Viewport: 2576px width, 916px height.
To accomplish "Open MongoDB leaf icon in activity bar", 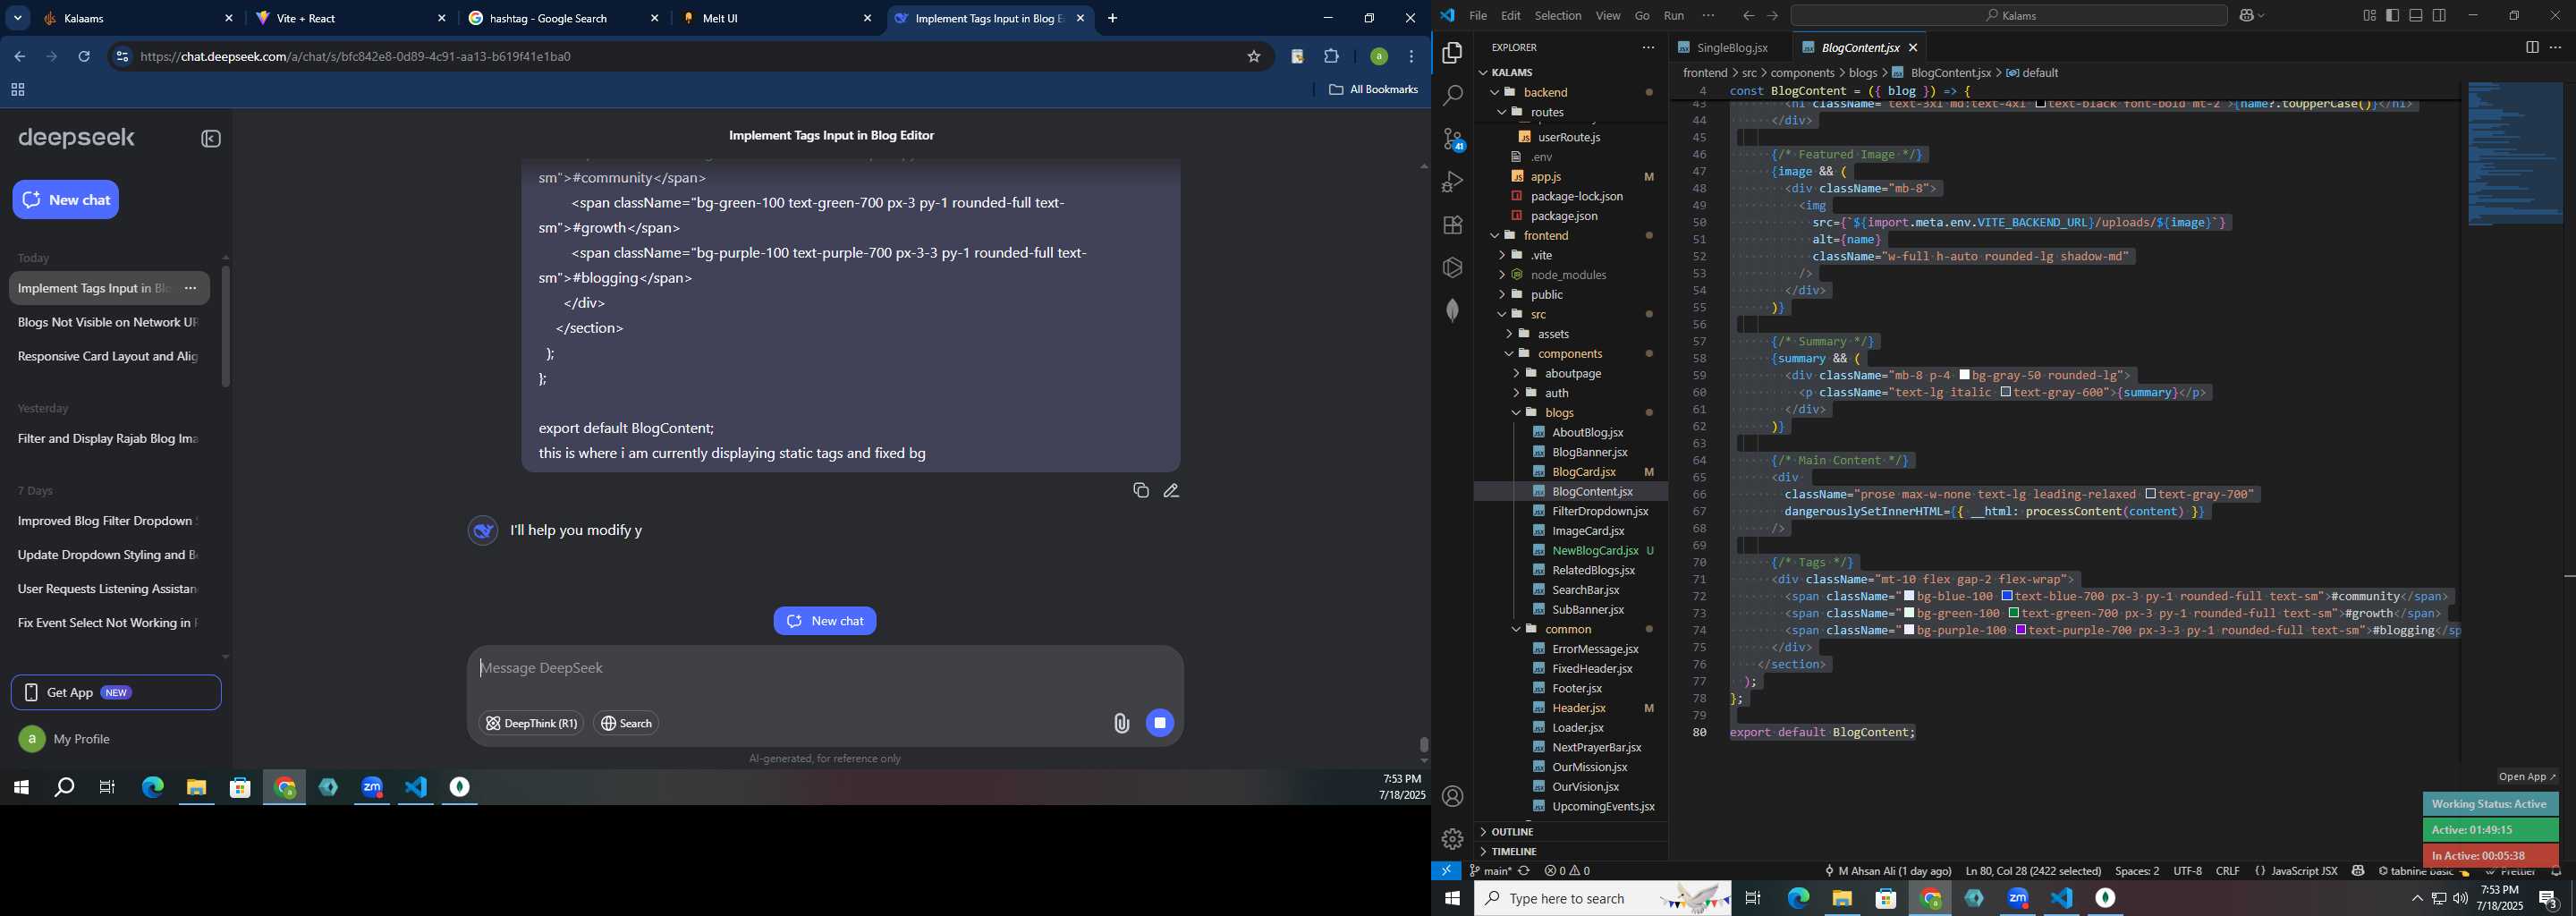I will tap(1452, 310).
